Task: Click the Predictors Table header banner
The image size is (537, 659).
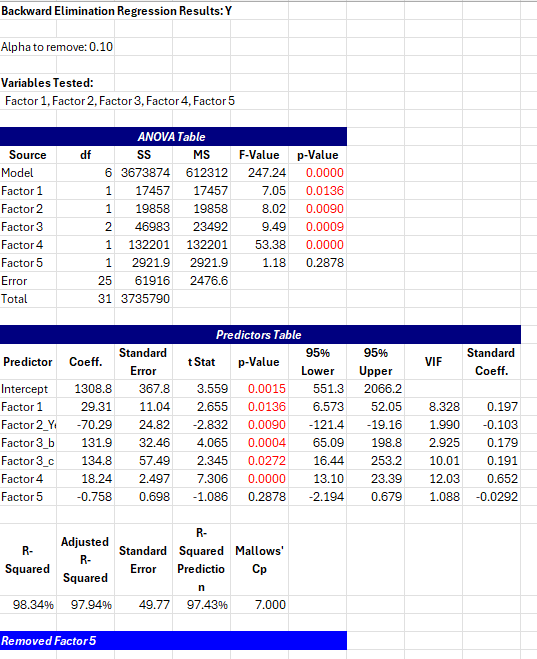Action: pyautogui.click(x=260, y=335)
